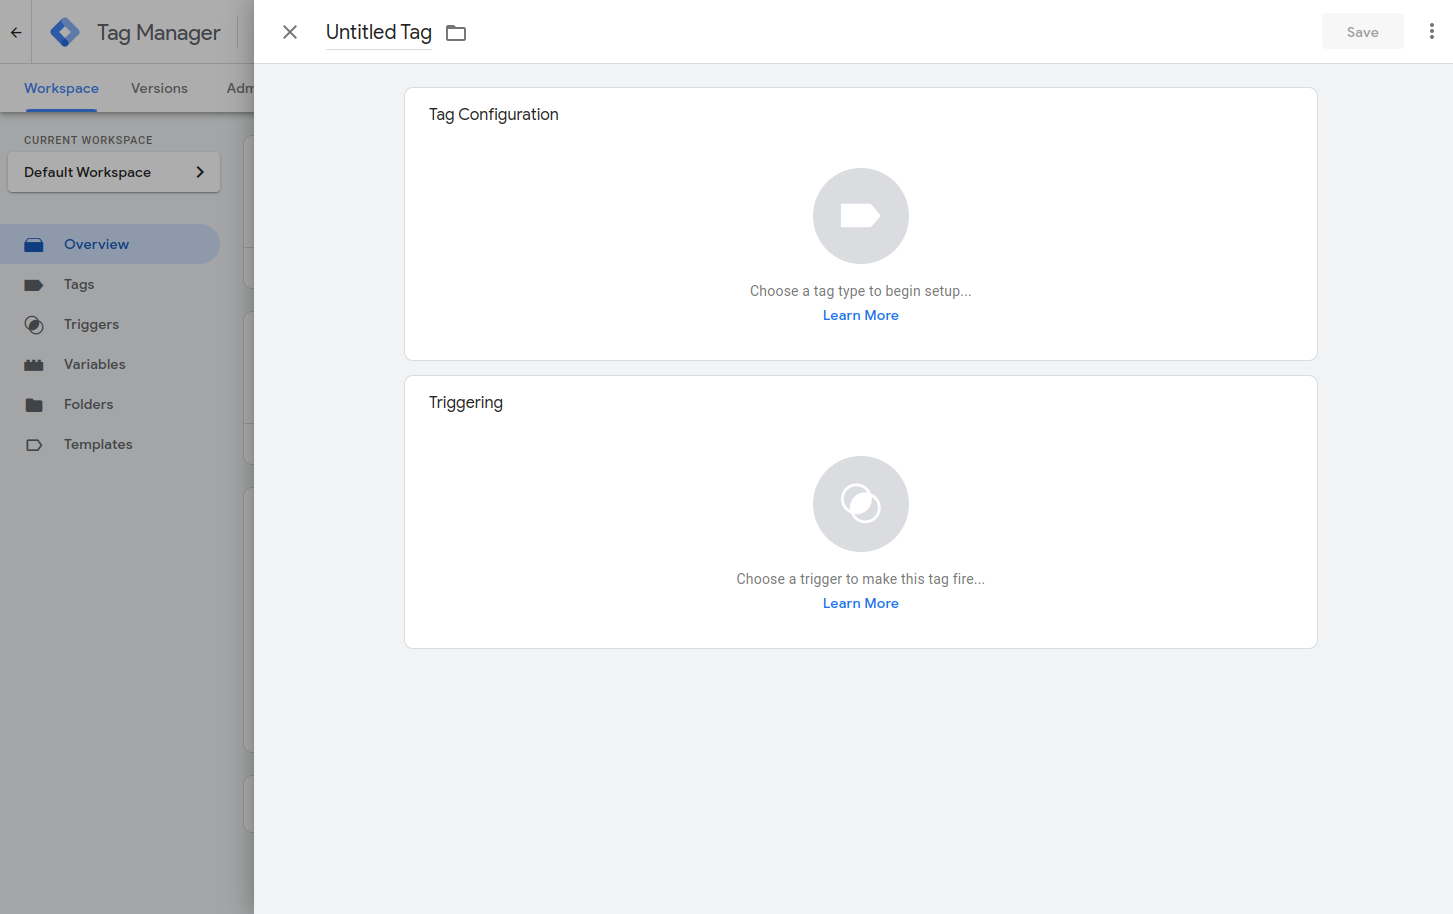Click the Overview briefcase icon

tap(34, 244)
